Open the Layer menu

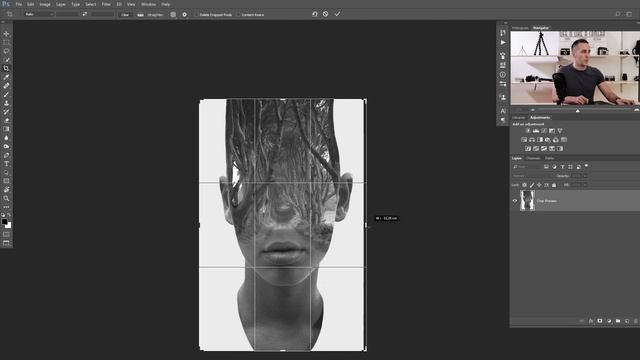(x=61, y=4)
